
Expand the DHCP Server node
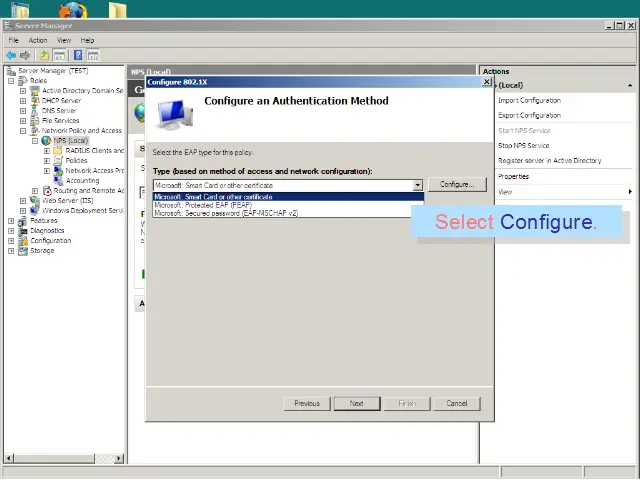(x=23, y=101)
